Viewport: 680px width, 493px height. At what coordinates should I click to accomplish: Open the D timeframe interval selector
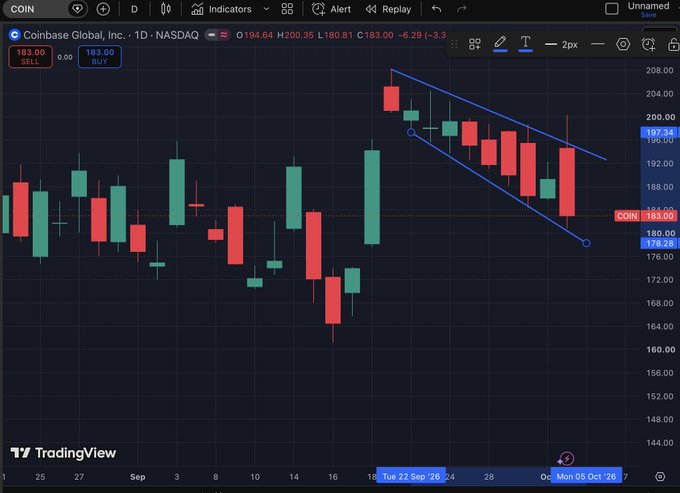[x=134, y=9]
